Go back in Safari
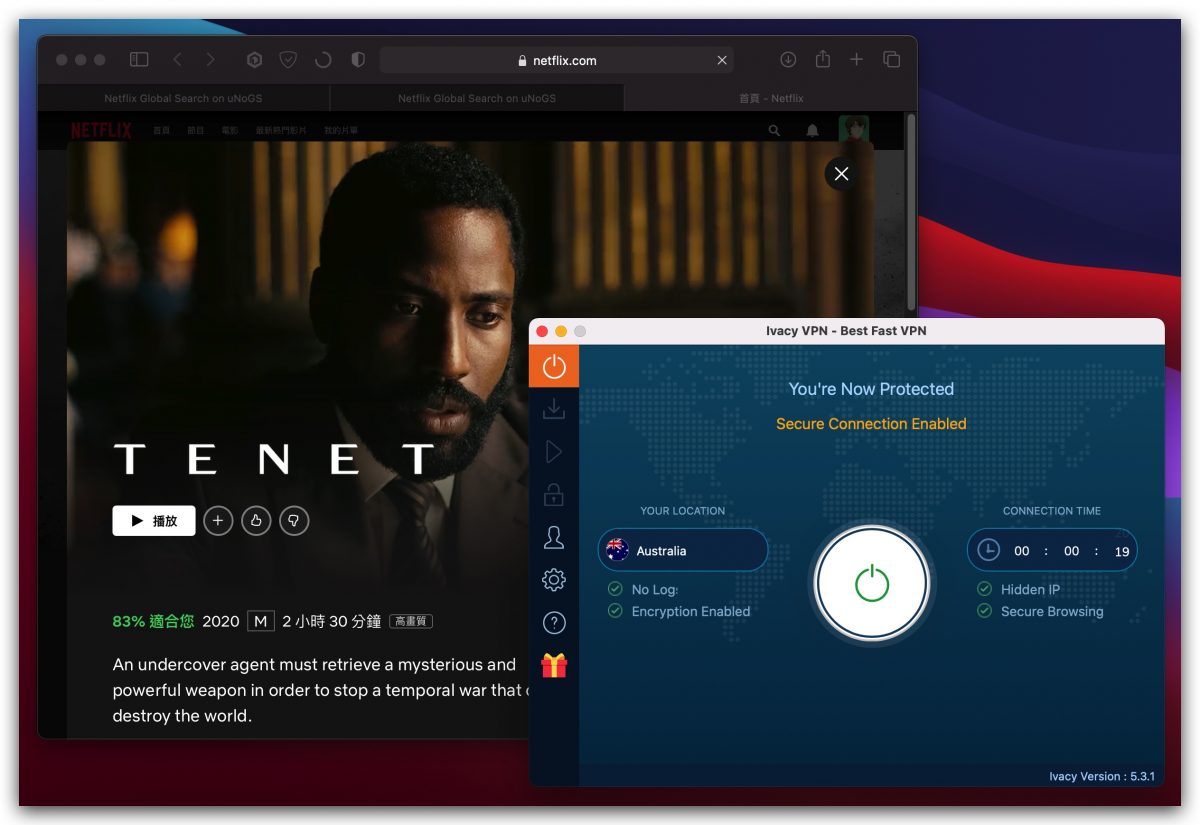 point(178,60)
